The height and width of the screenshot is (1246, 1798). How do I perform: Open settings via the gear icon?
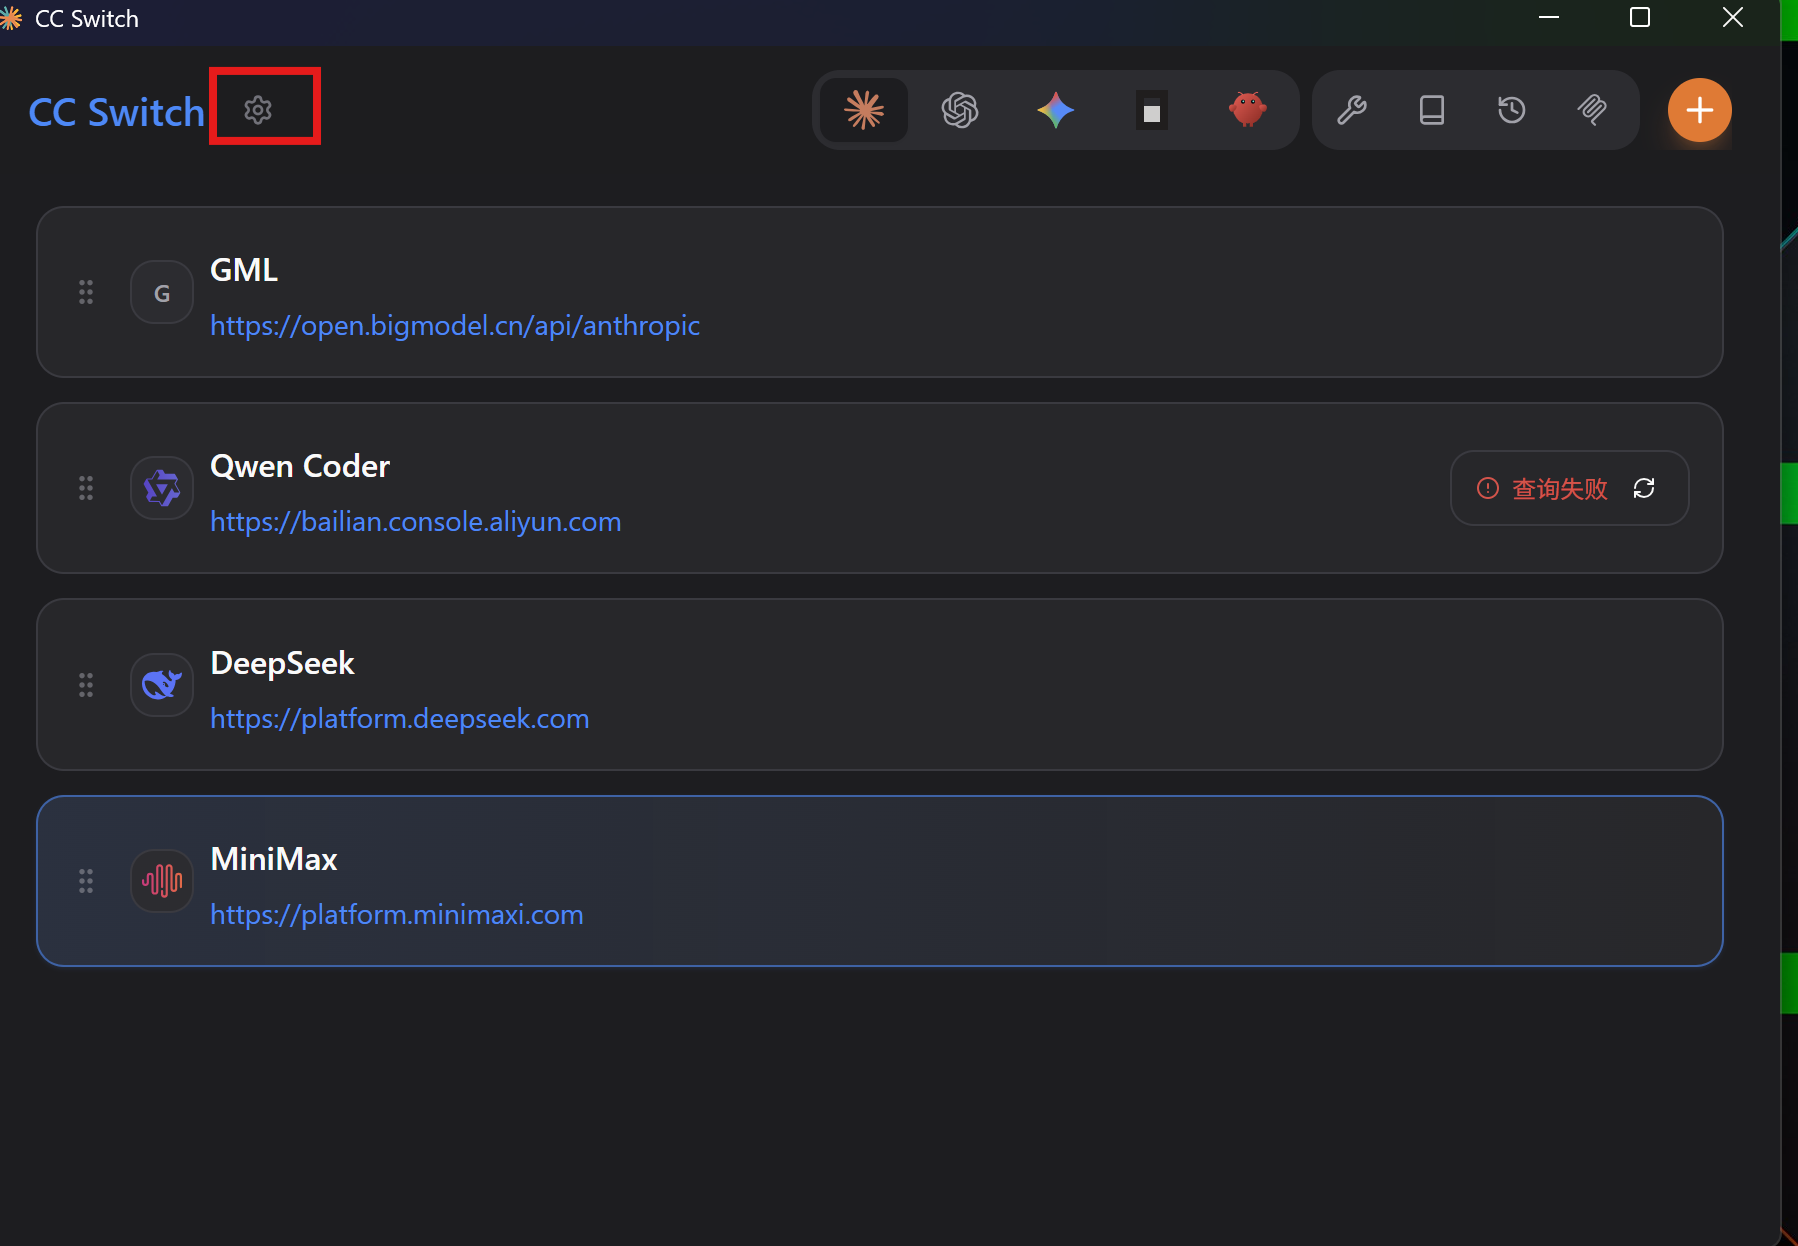[x=258, y=110]
